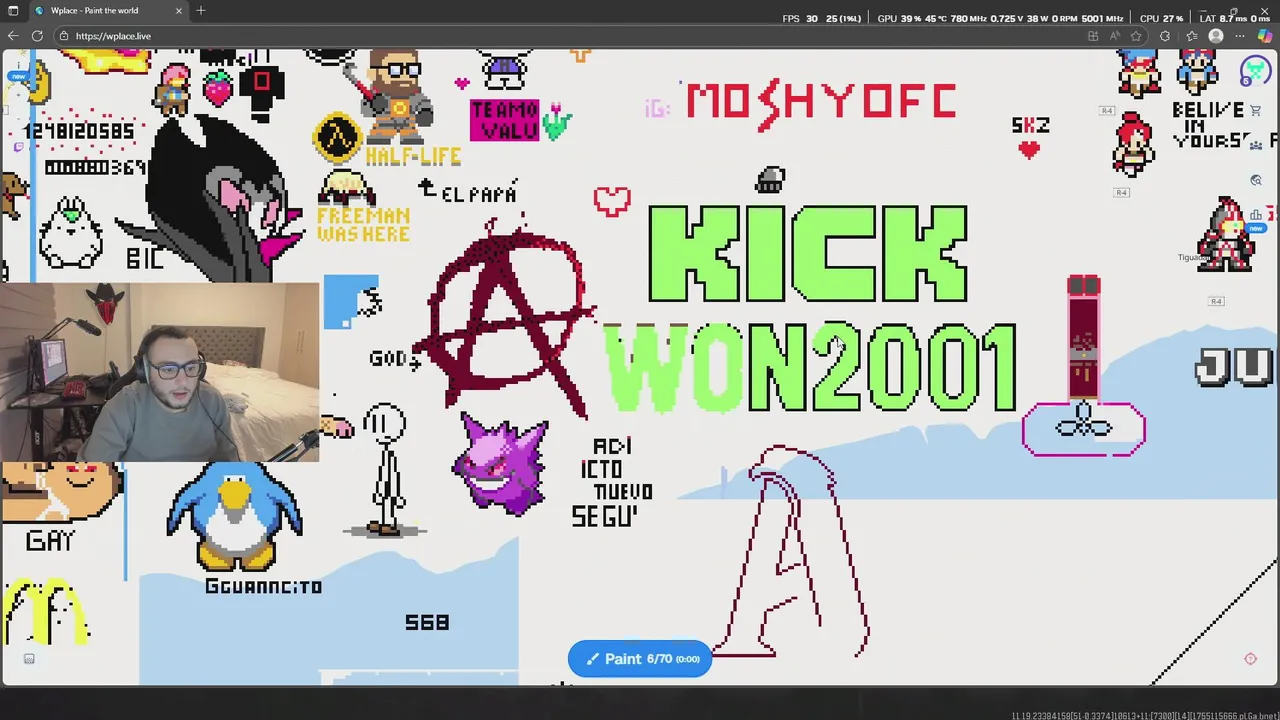Open the leaderboard bar chart icon
1280x720 pixels.
pyautogui.click(x=1255, y=215)
